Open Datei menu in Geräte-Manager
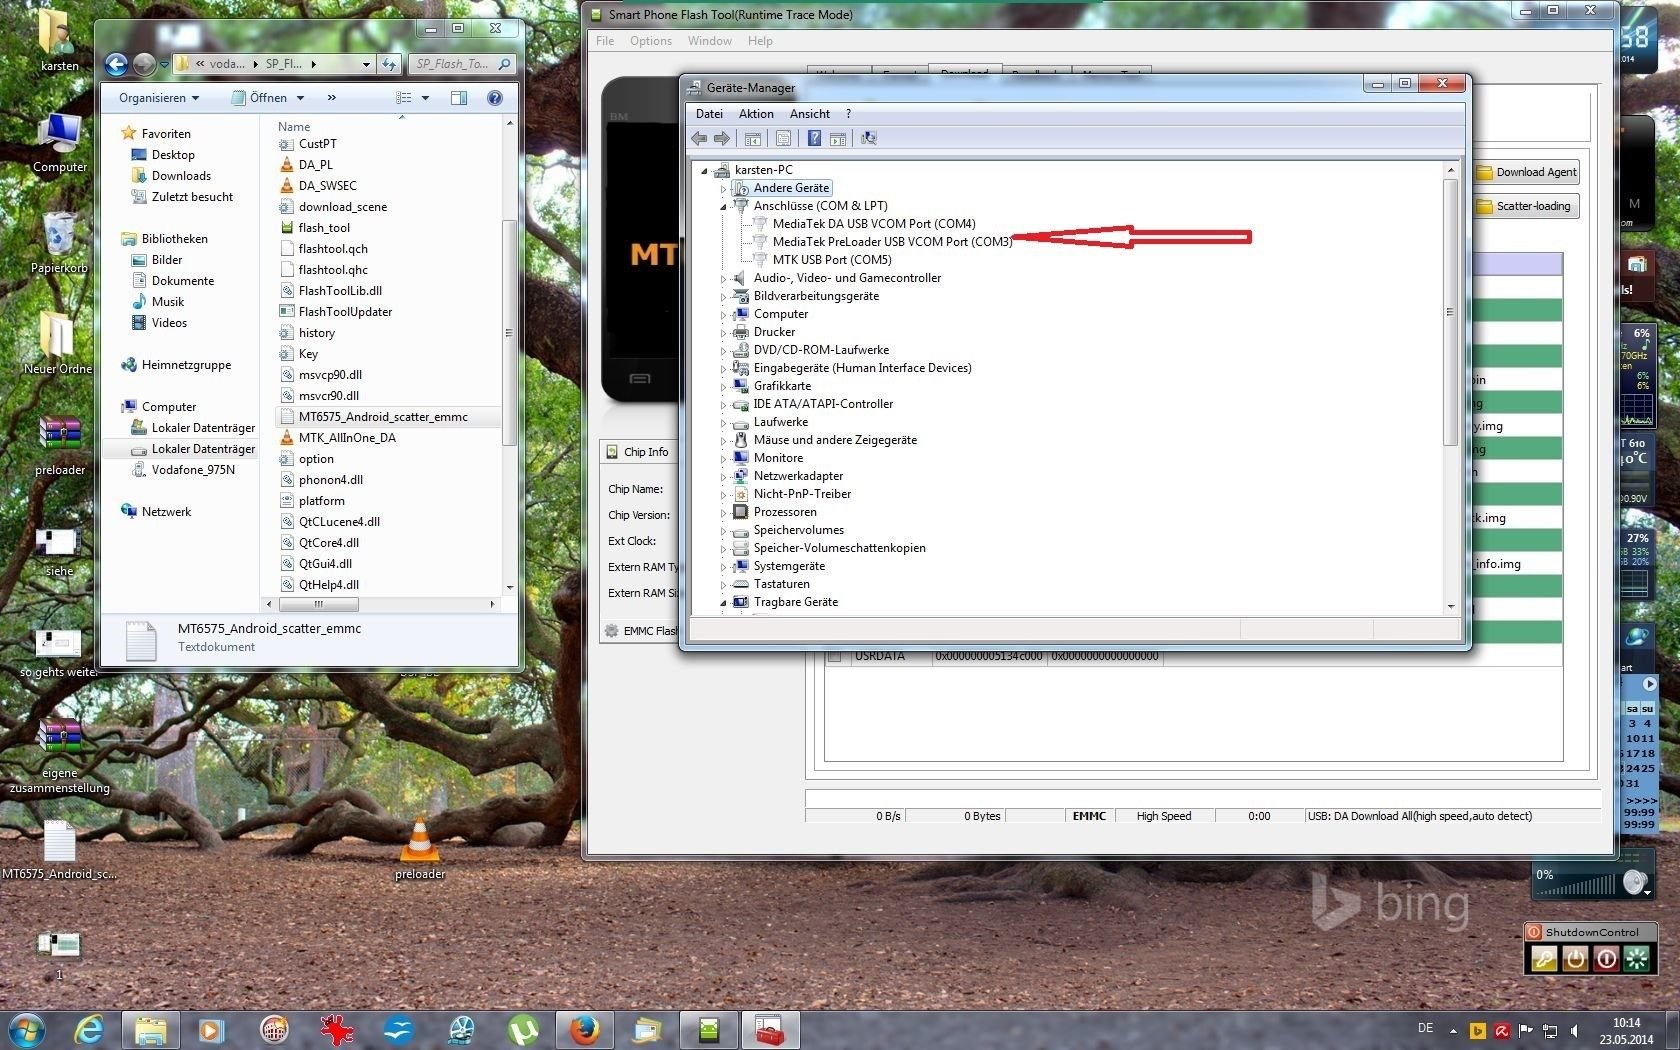1680x1050 pixels. click(709, 114)
